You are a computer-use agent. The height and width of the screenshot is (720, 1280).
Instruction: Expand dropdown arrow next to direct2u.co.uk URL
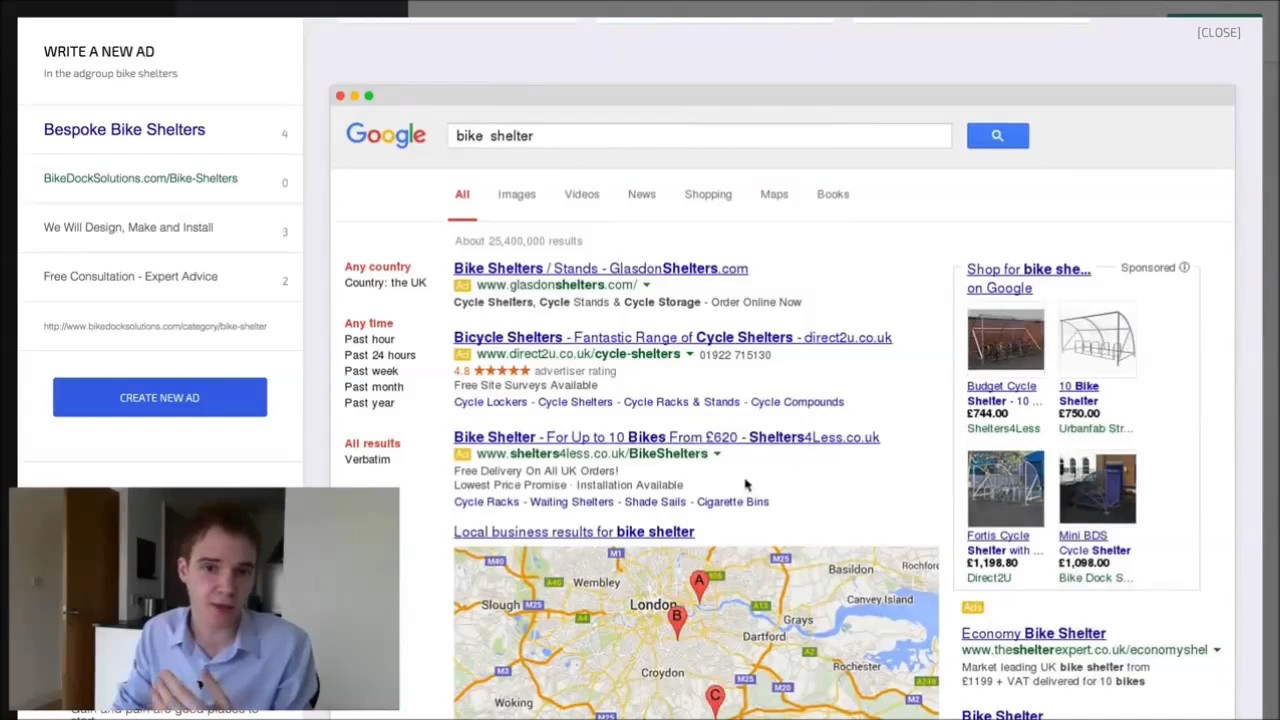(689, 355)
